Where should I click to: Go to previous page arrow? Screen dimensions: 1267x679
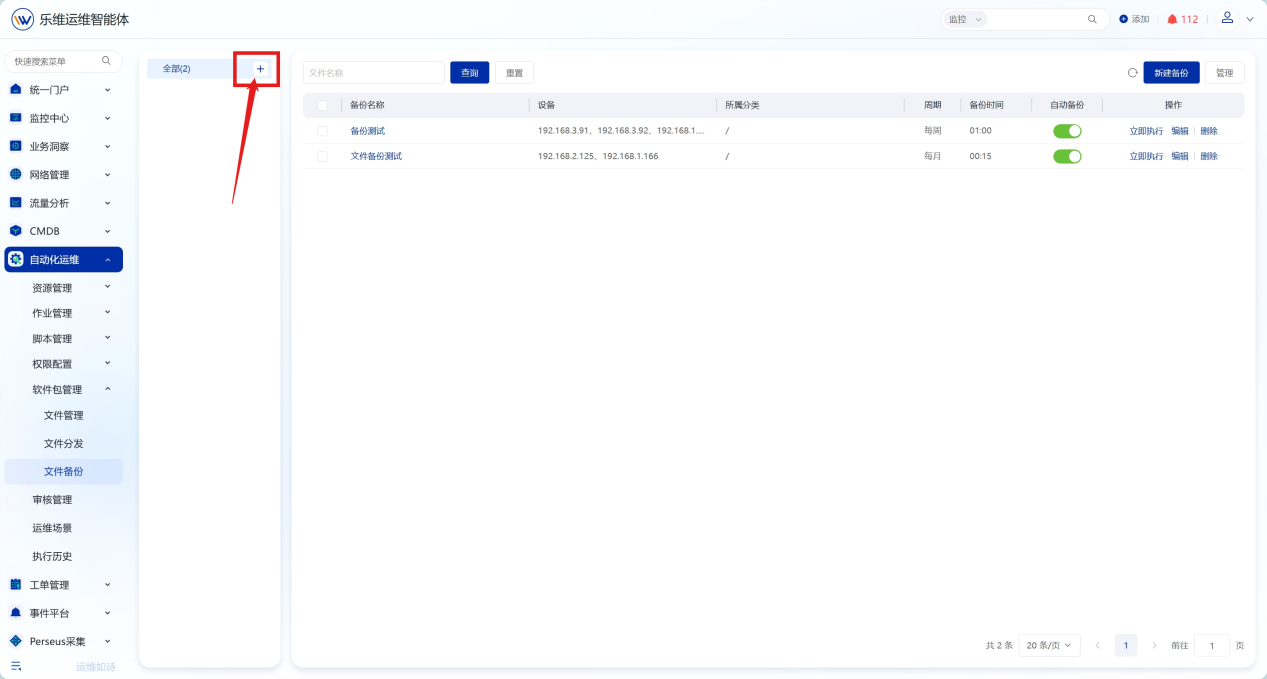click(1097, 645)
